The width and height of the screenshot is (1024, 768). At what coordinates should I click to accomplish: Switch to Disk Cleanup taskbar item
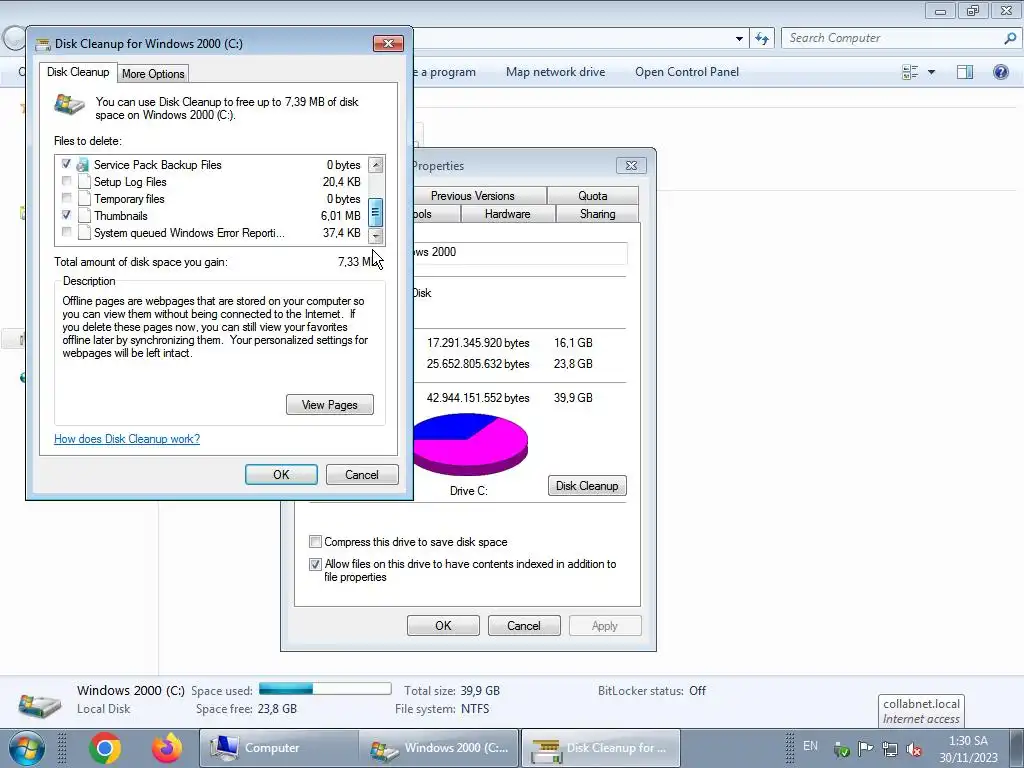click(600, 748)
